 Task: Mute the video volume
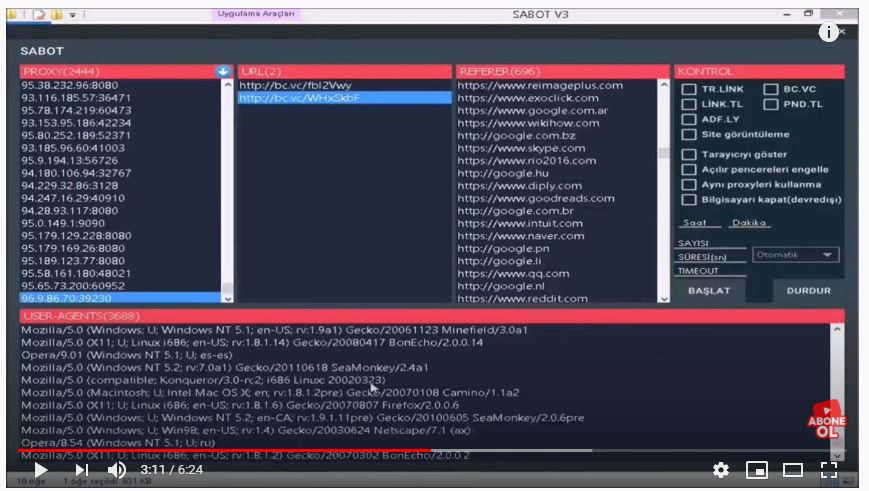pyautogui.click(x=116, y=470)
